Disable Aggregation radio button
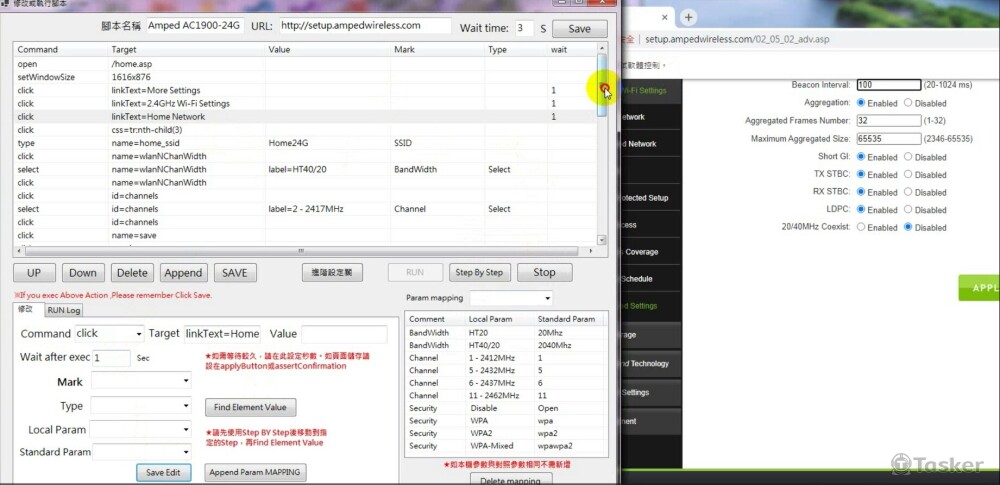Image resolution: width=1000 pixels, height=485 pixels. [908, 103]
